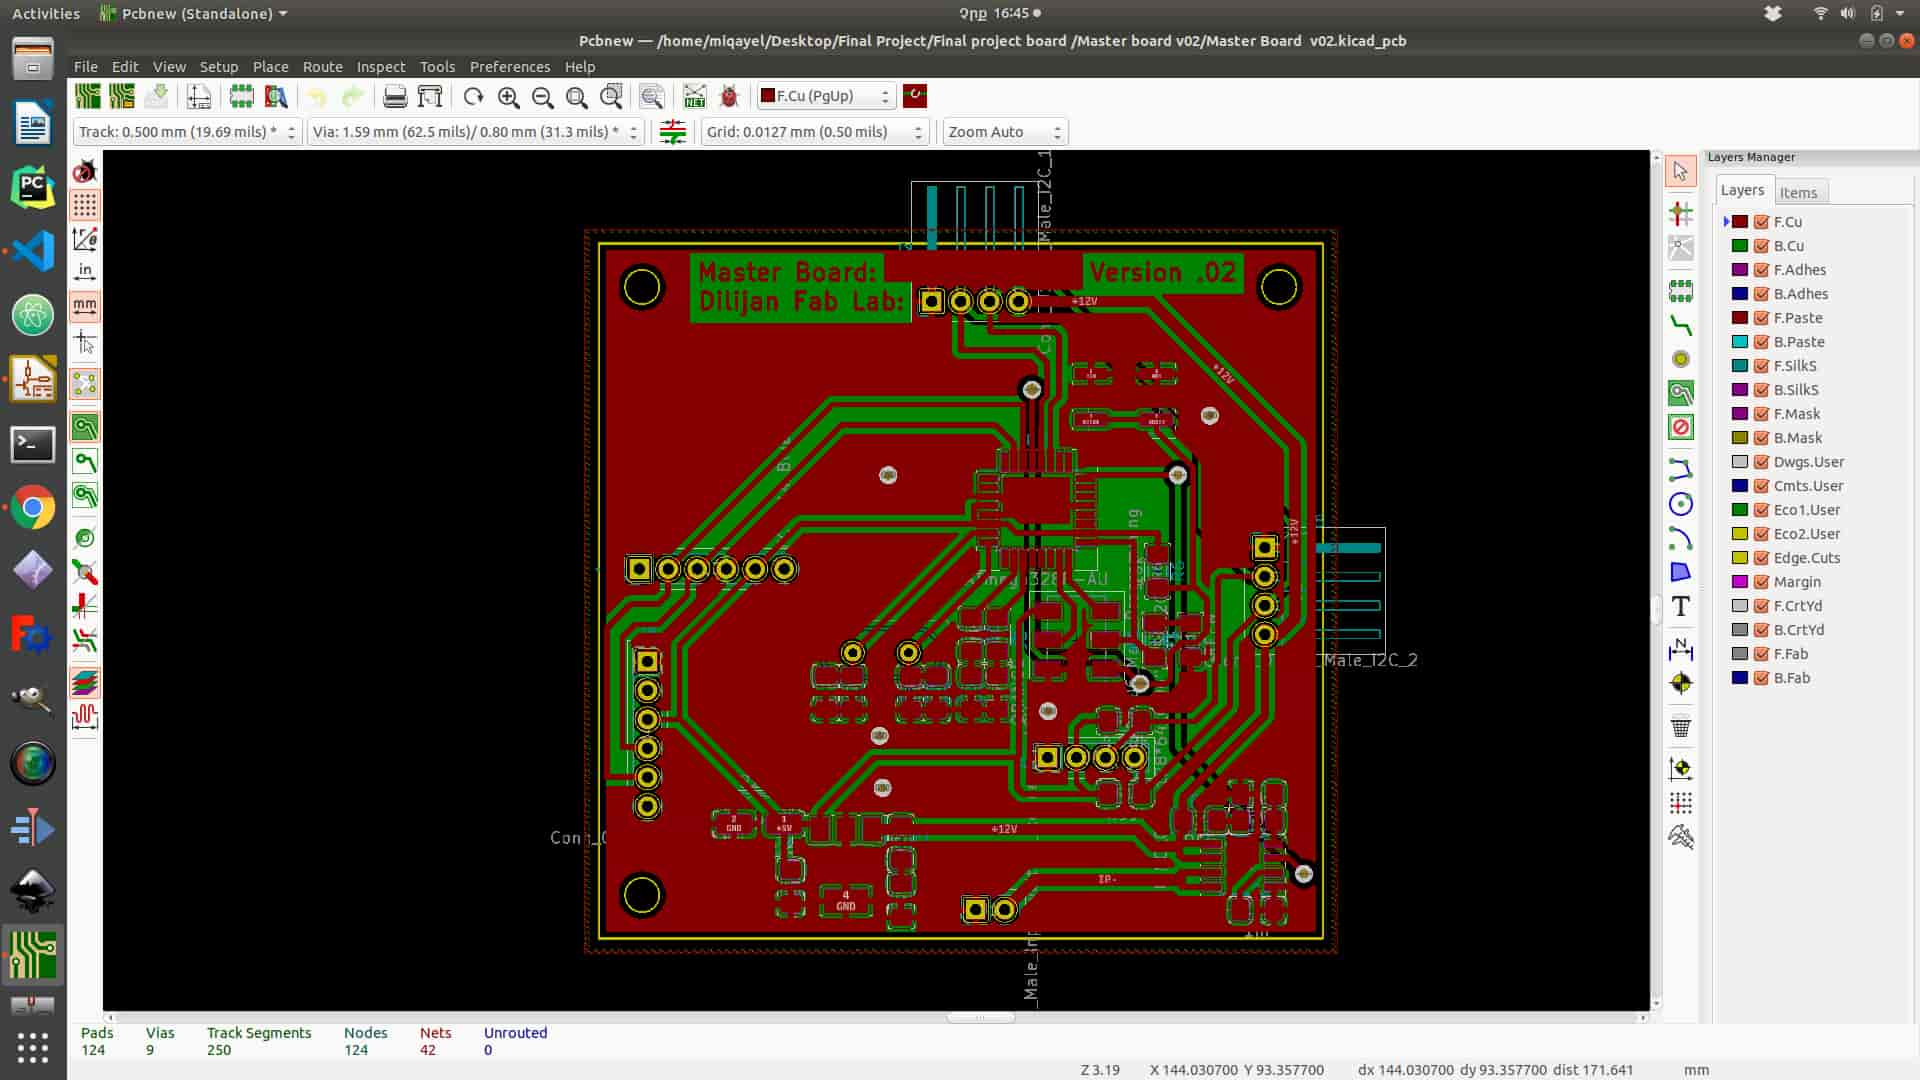Open the Zoom Auto dropdown
1920x1080 pixels.
(1004, 132)
